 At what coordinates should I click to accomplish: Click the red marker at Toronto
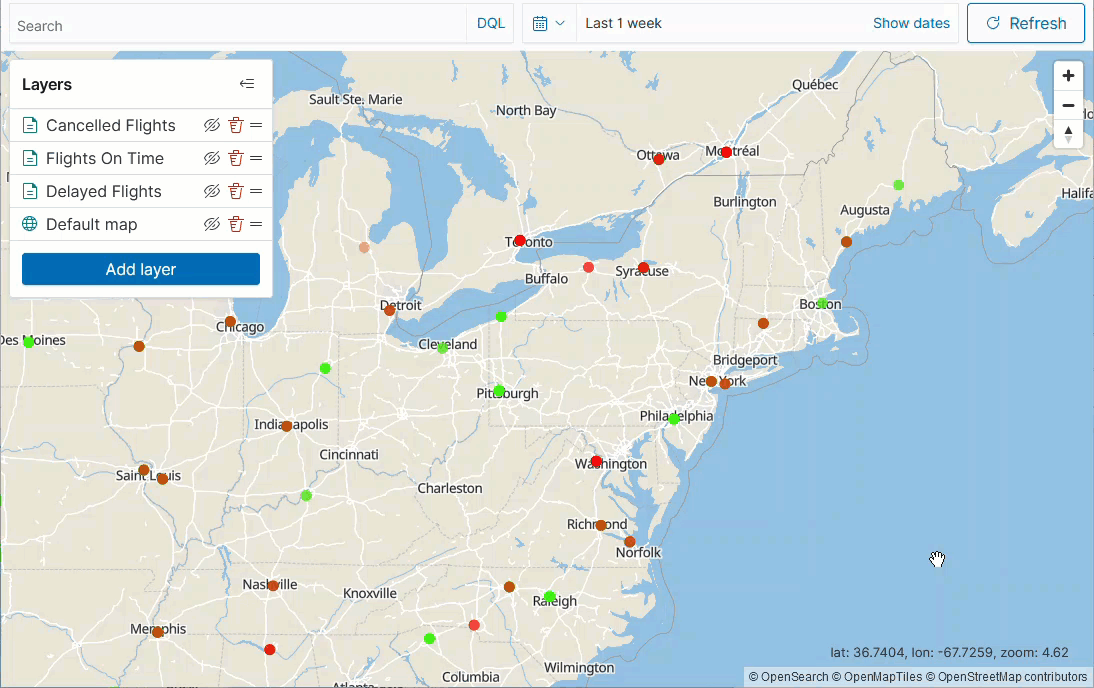pyautogui.click(x=520, y=240)
